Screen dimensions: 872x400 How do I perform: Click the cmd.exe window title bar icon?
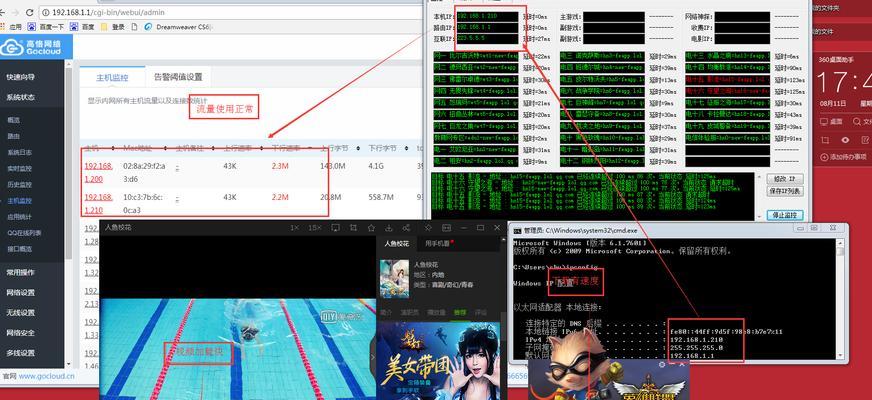point(517,229)
